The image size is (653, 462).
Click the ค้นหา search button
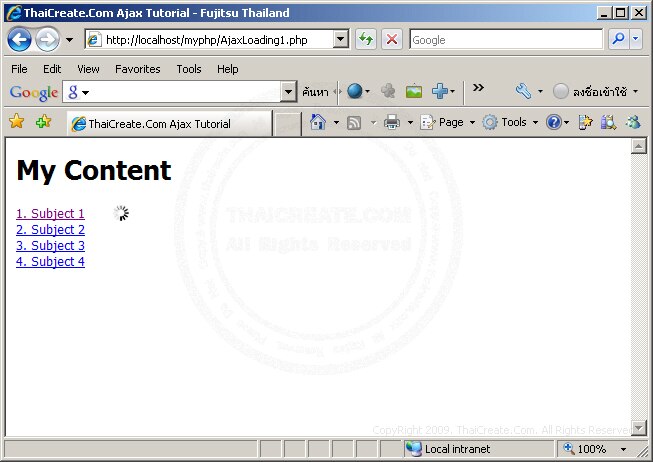(315, 92)
